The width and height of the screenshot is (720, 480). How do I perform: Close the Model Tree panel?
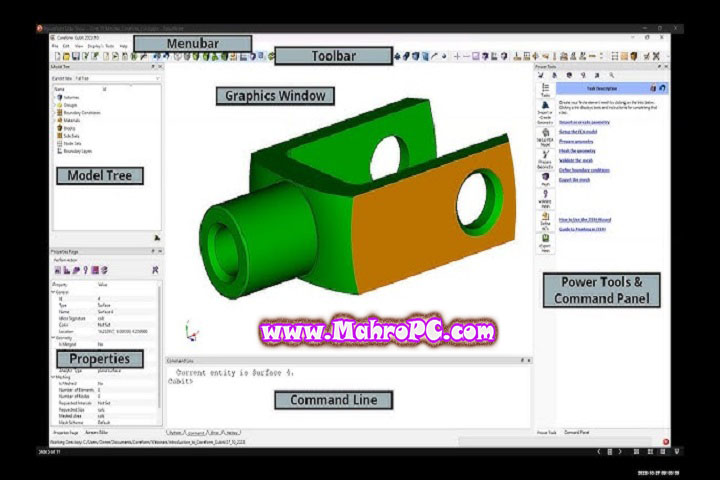click(x=160, y=67)
